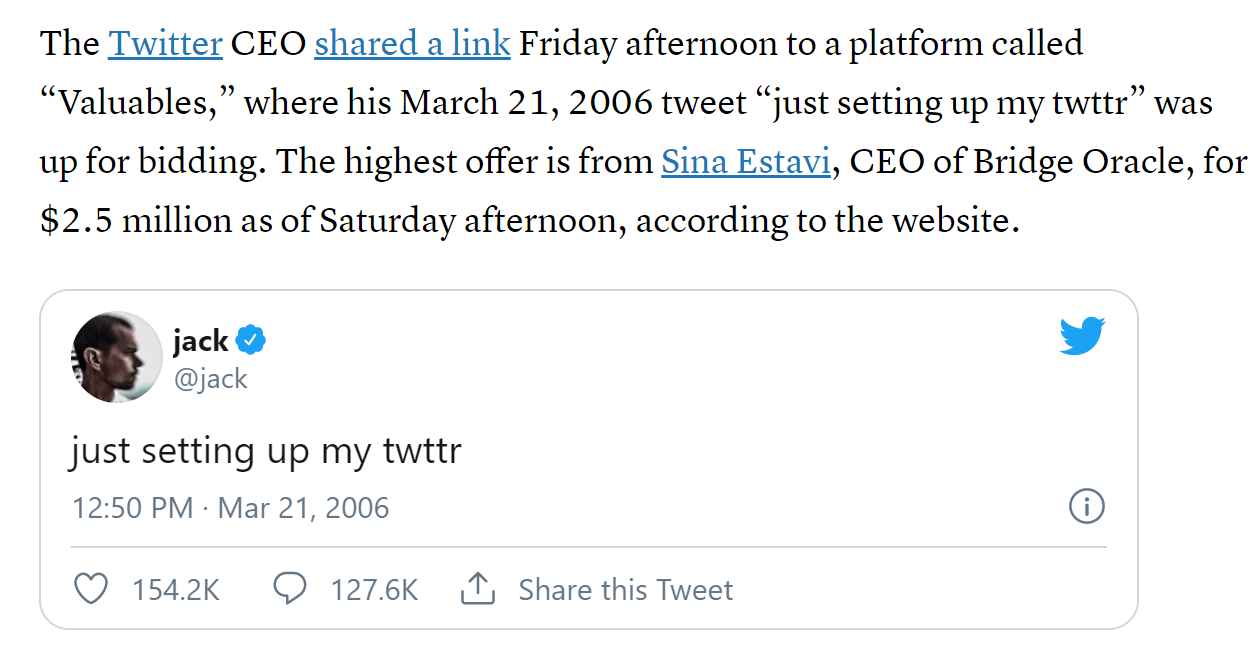Open the 12:50 PM · Mar 21, 2006 timestamp
The height and width of the screenshot is (659, 1258).
point(231,507)
